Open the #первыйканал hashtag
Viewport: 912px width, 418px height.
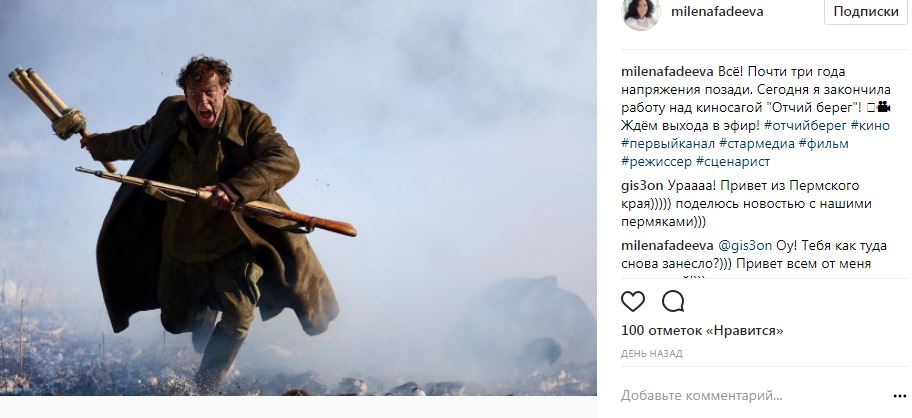pos(668,143)
